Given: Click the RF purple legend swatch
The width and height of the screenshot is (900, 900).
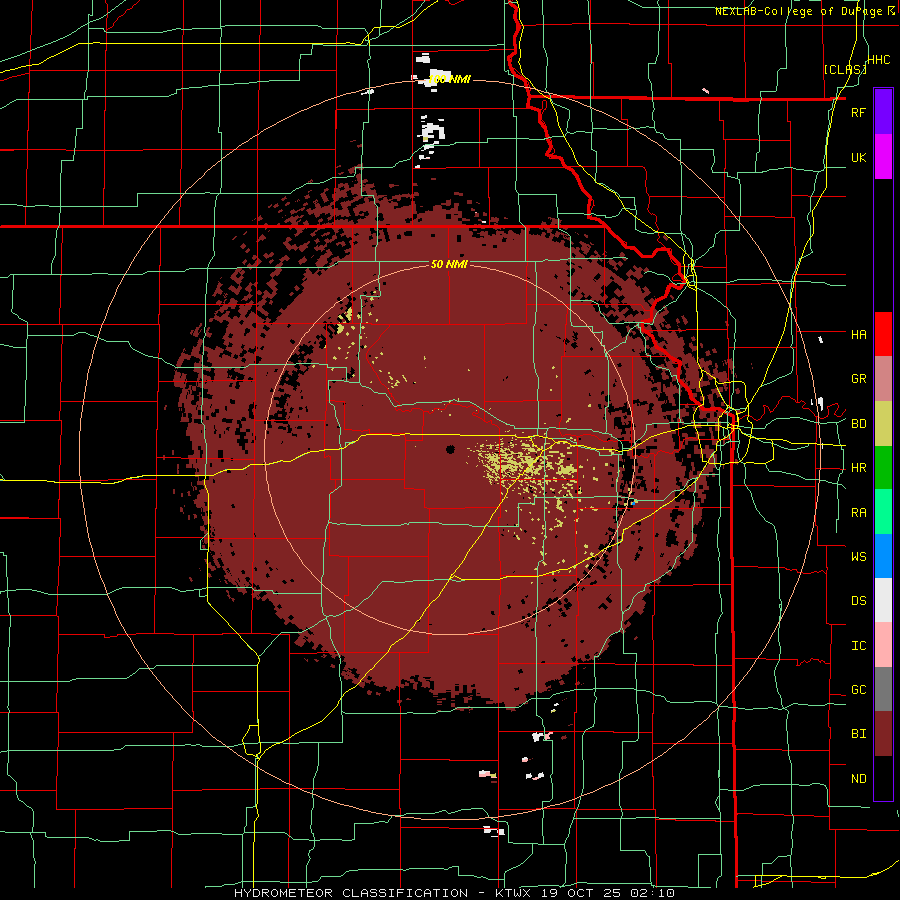Looking at the screenshot, I should (883, 112).
